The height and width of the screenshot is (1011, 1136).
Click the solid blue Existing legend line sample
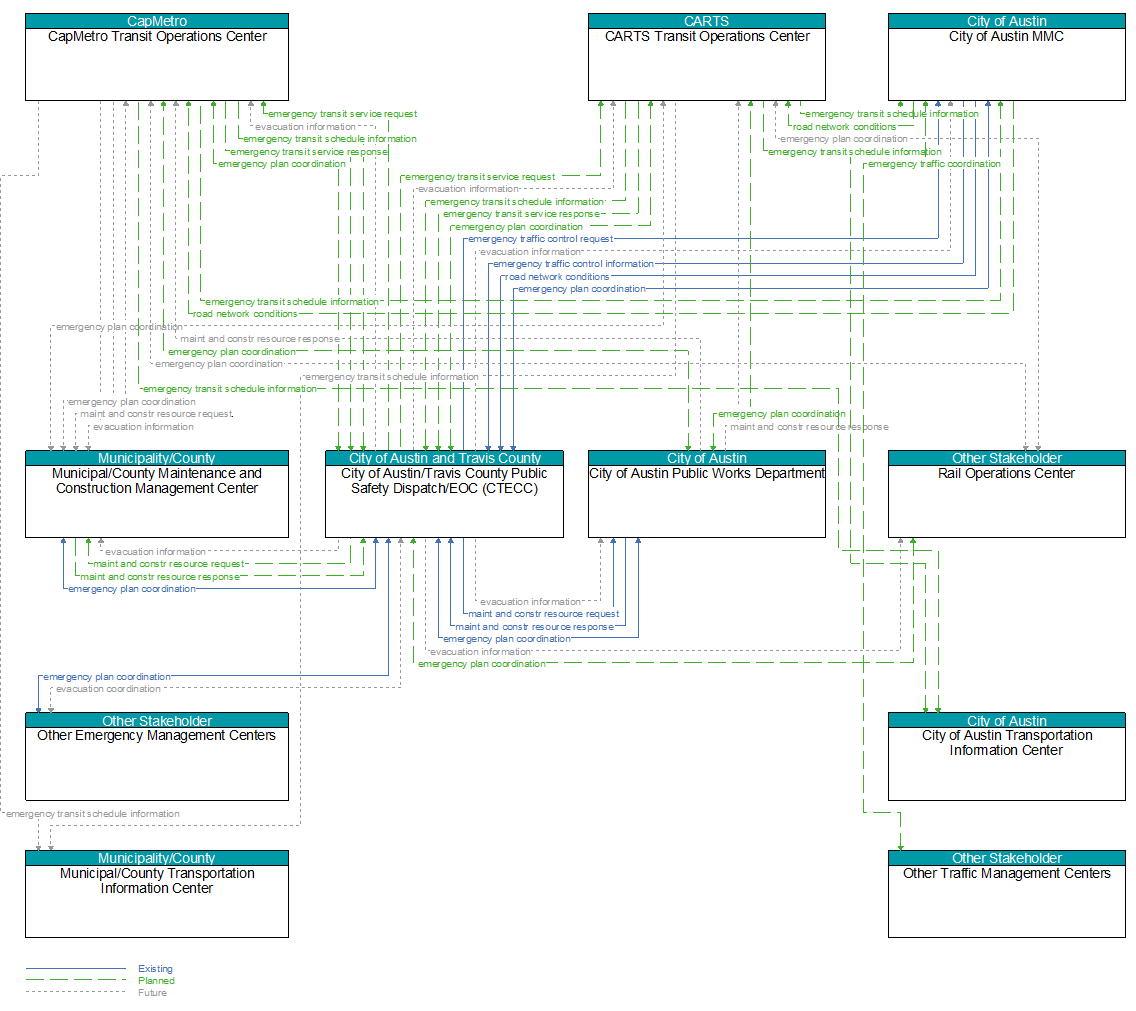click(76, 968)
